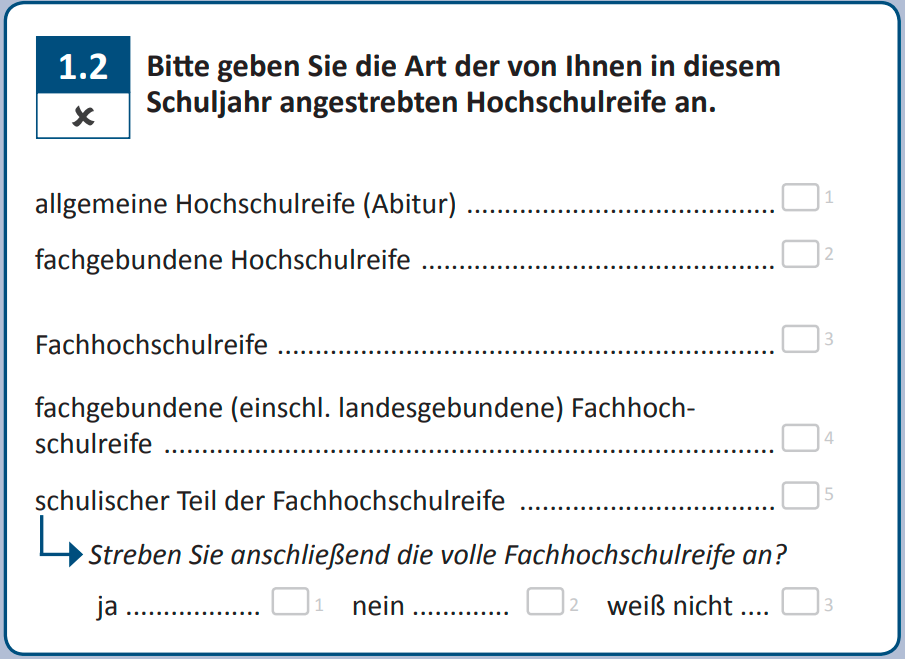Select the 'nein' checkbox

(545, 602)
